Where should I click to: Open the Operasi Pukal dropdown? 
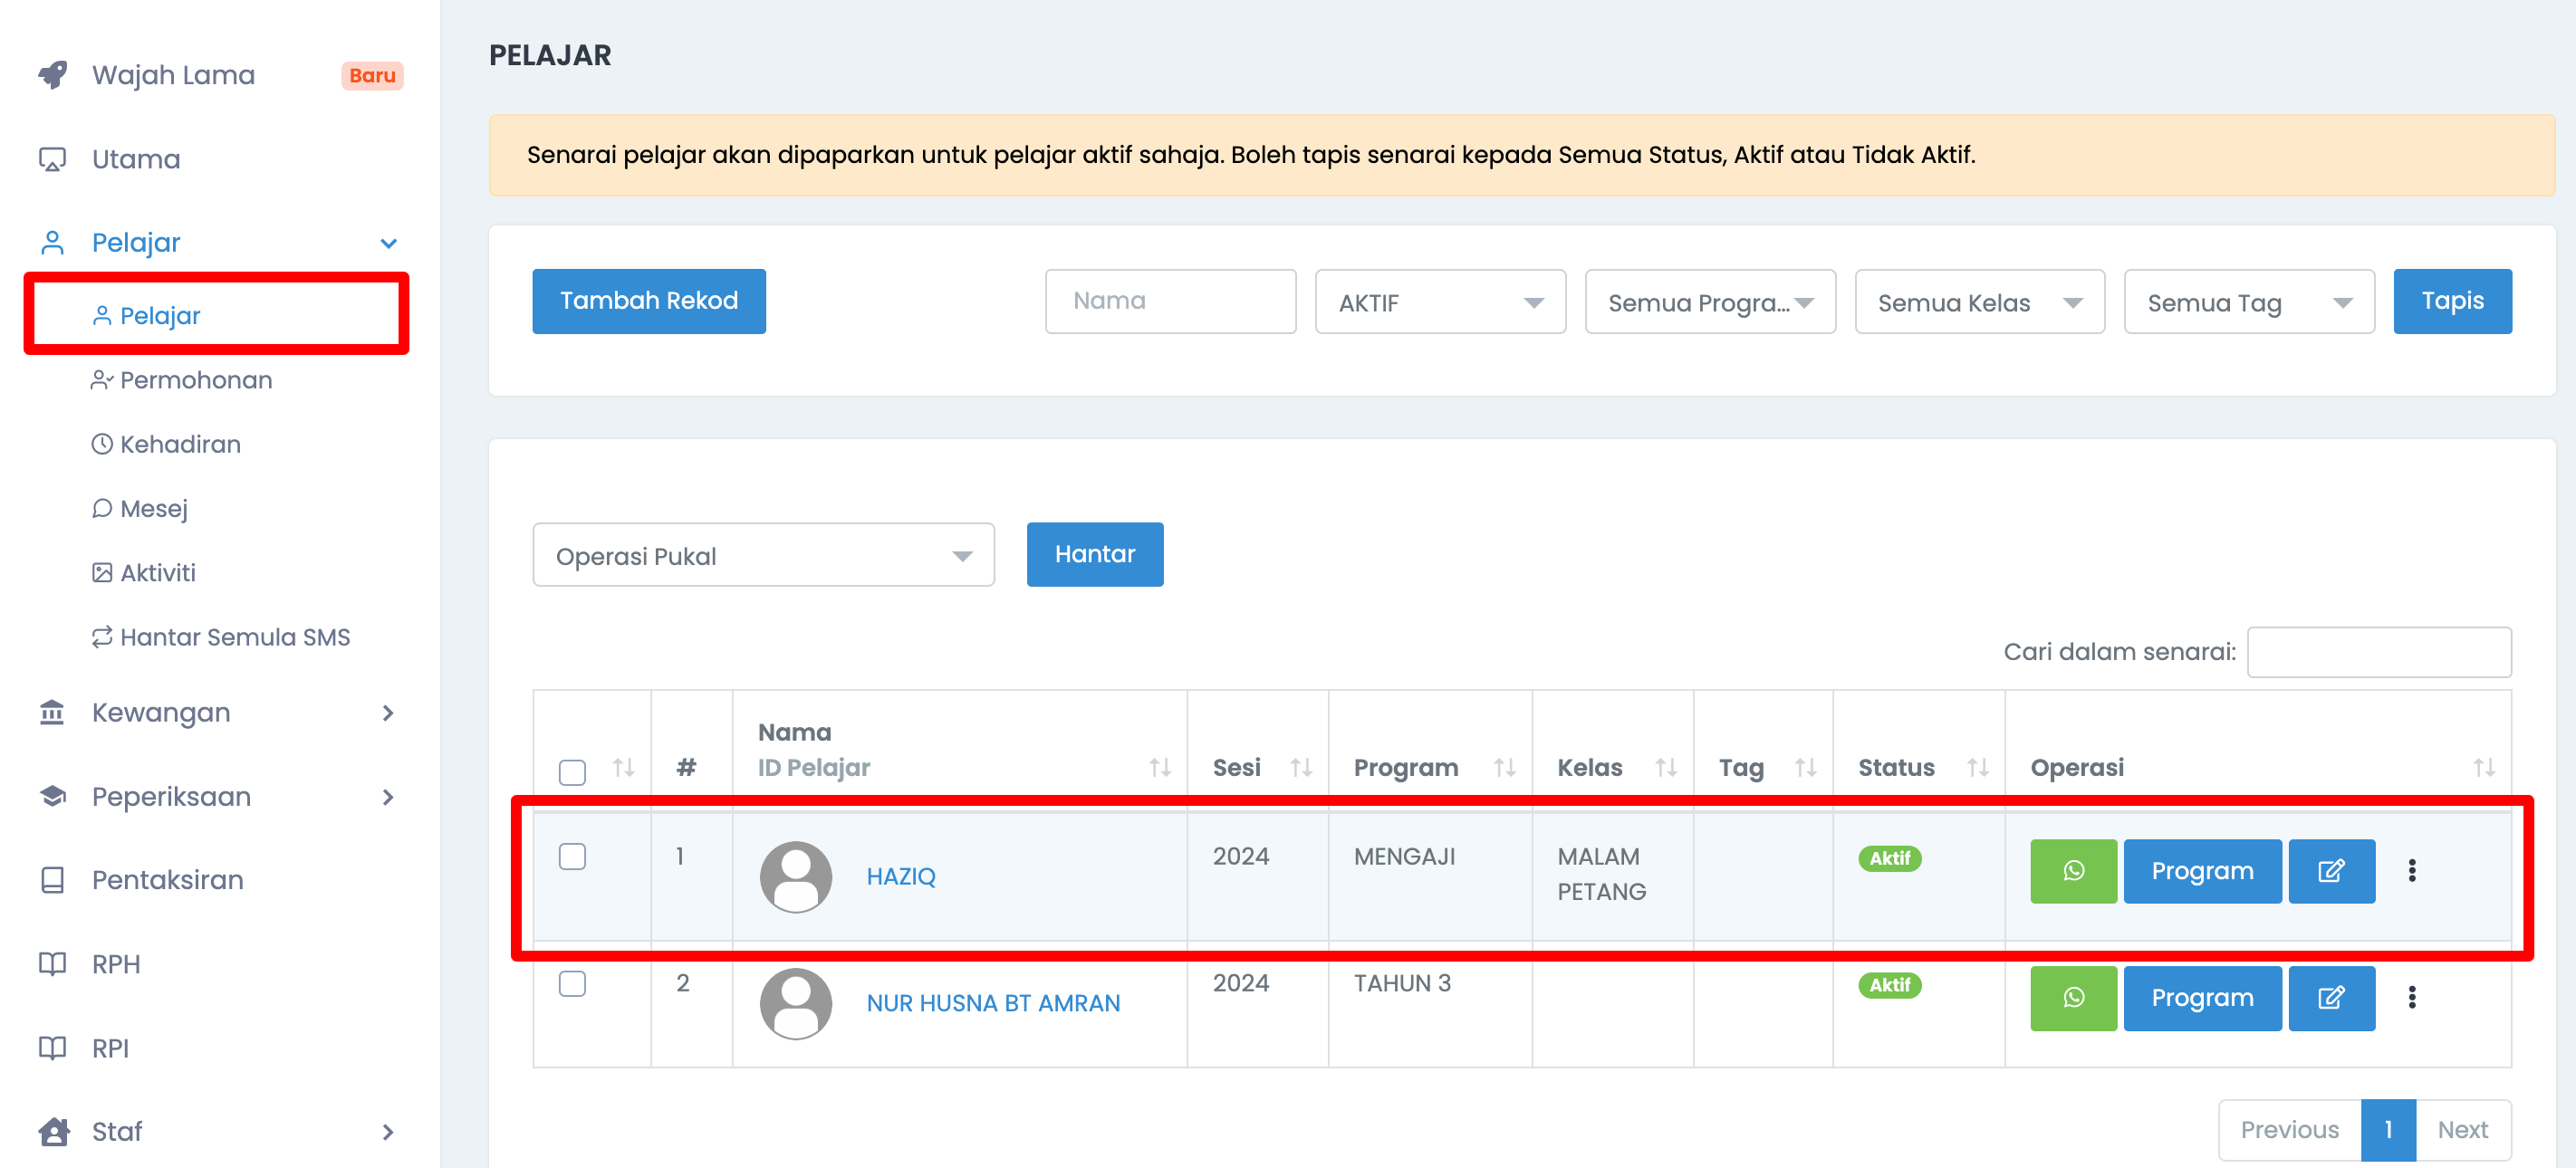click(763, 555)
